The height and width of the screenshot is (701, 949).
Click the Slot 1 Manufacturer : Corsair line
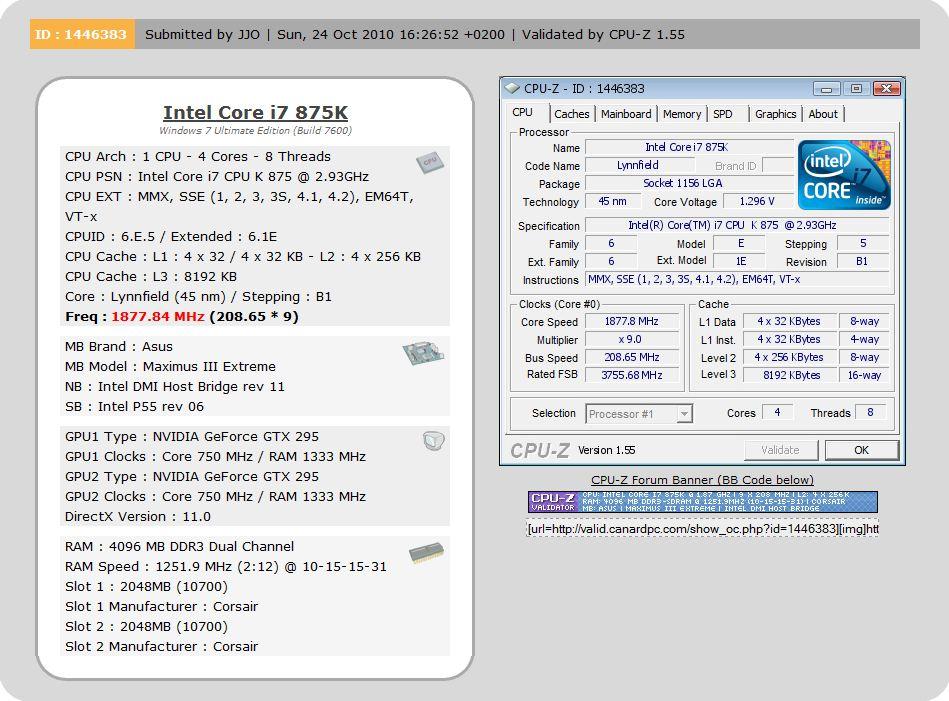click(162, 607)
